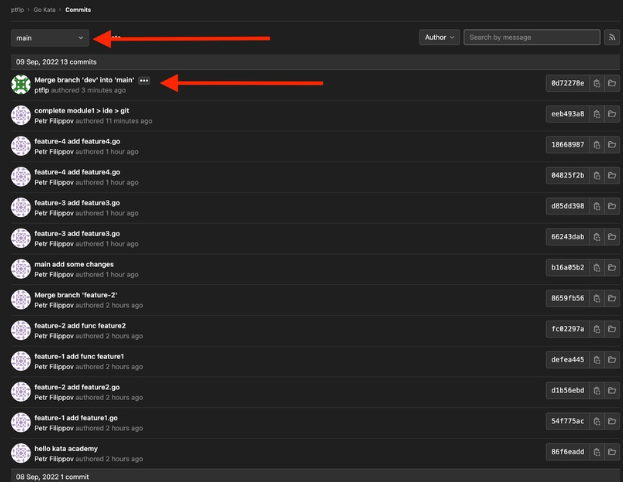Screen dimensions: 623x483
Task: Click the Search by message field
Action: tap(532, 37)
